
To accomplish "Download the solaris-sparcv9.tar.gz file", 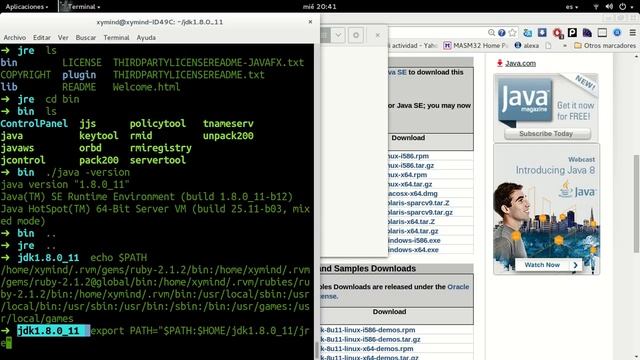I will pyautogui.click(x=420, y=212).
